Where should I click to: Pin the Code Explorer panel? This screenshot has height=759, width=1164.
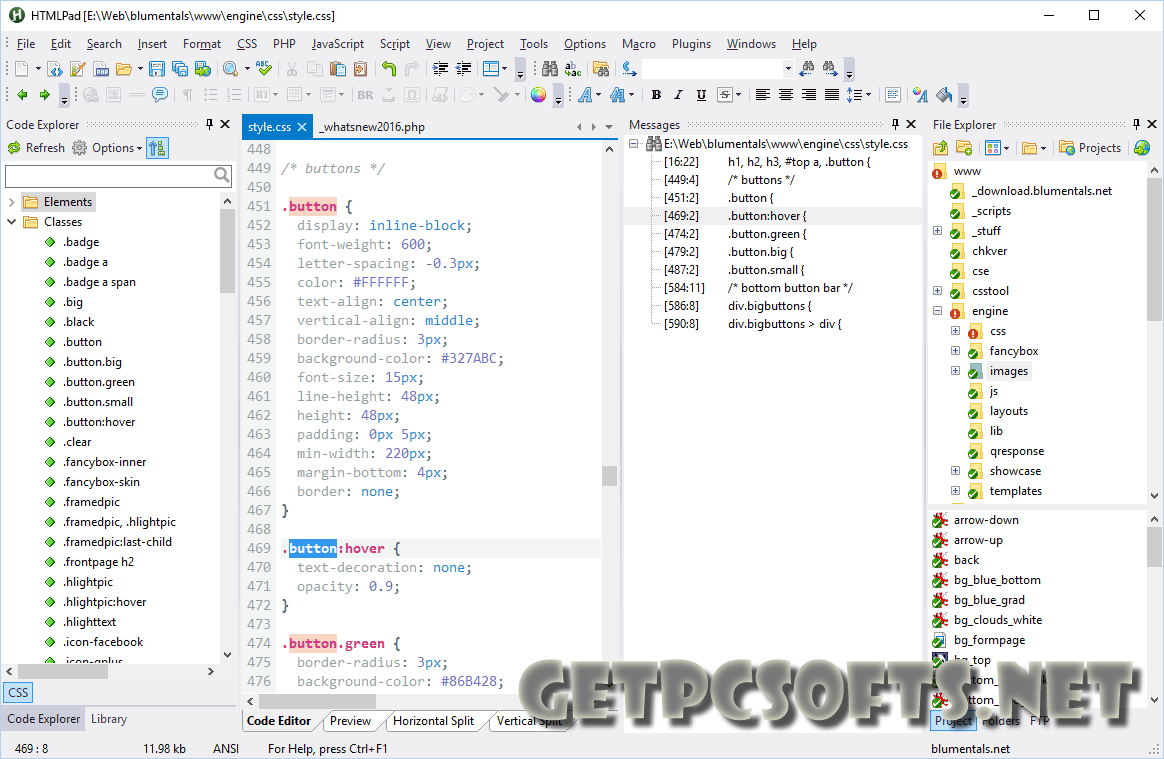(x=209, y=124)
